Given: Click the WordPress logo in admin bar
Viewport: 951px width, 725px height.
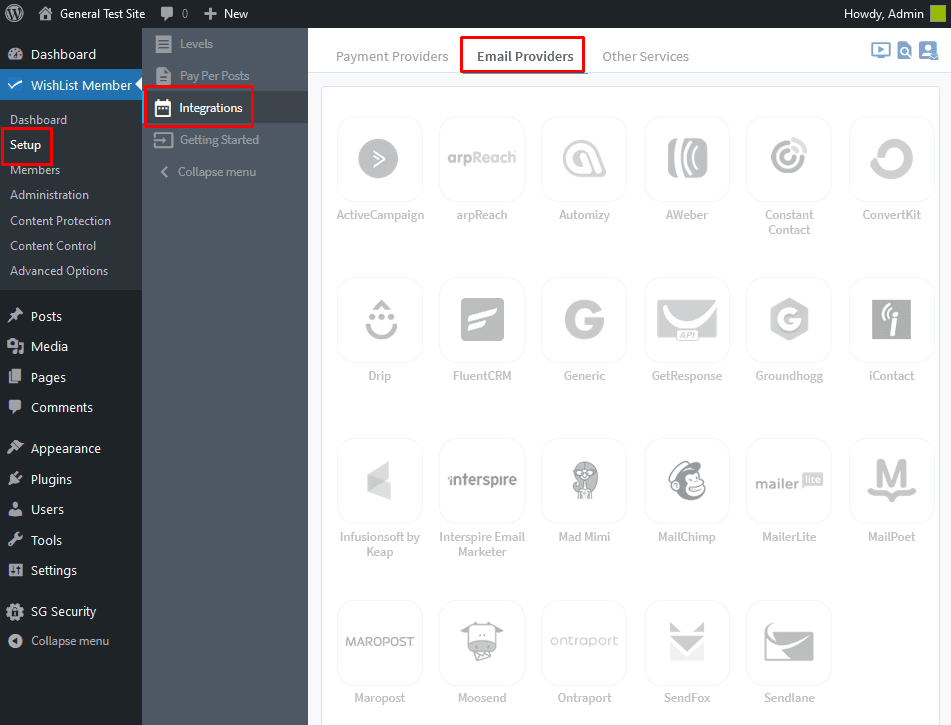Looking at the screenshot, I should point(14,13).
